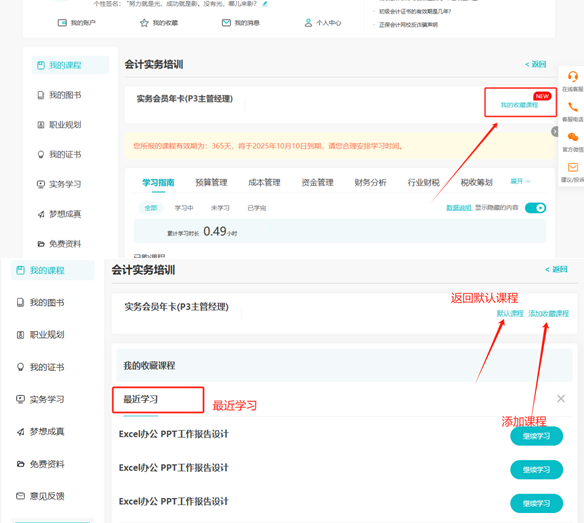The image size is (584, 523).
Task: Switch to the 资金管理 tab
Action: 317,183
